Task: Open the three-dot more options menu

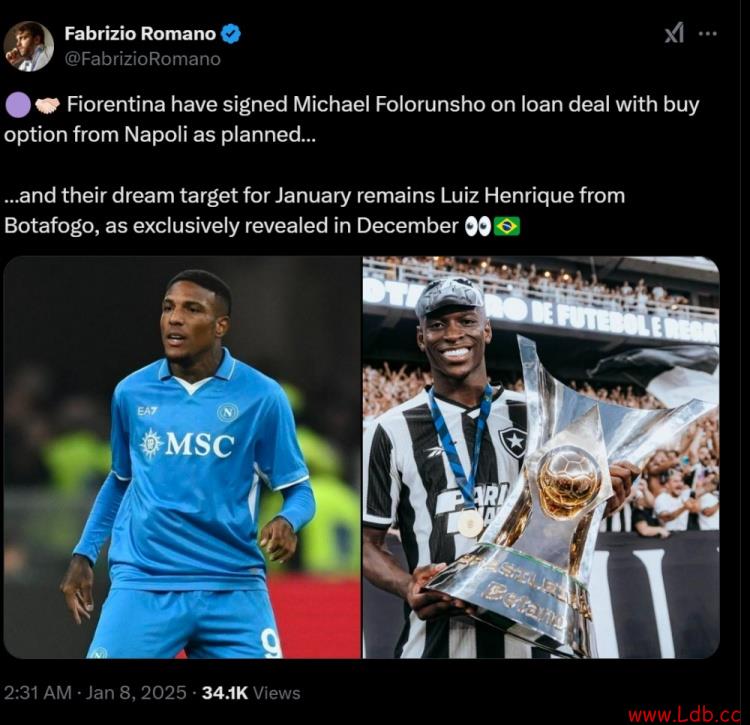Action: pyautogui.click(x=708, y=33)
